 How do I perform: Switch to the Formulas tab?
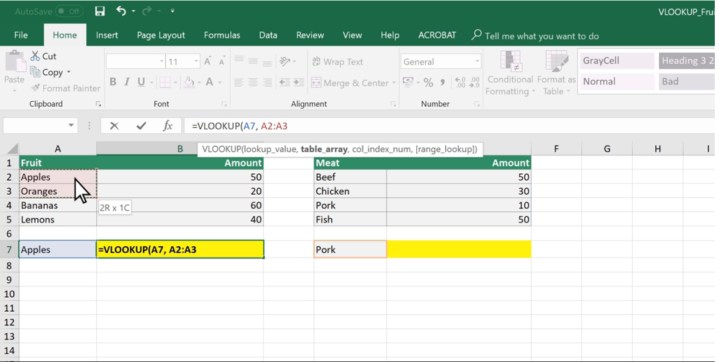pyautogui.click(x=222, y=35)
